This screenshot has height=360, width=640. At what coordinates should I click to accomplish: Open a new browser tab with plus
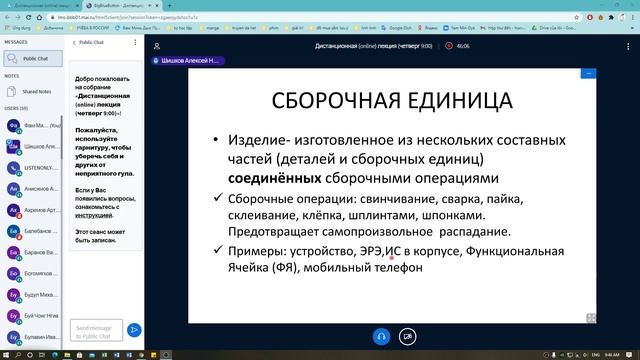[169, 6]
